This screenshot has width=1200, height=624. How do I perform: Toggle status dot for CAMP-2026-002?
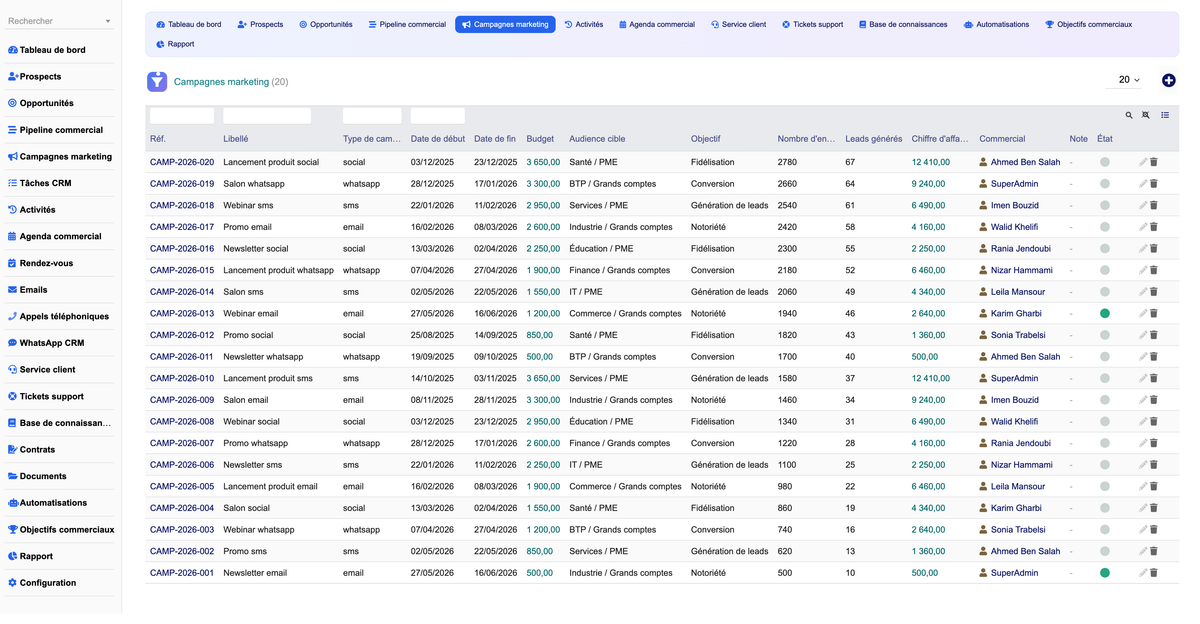pos(1105,551)
